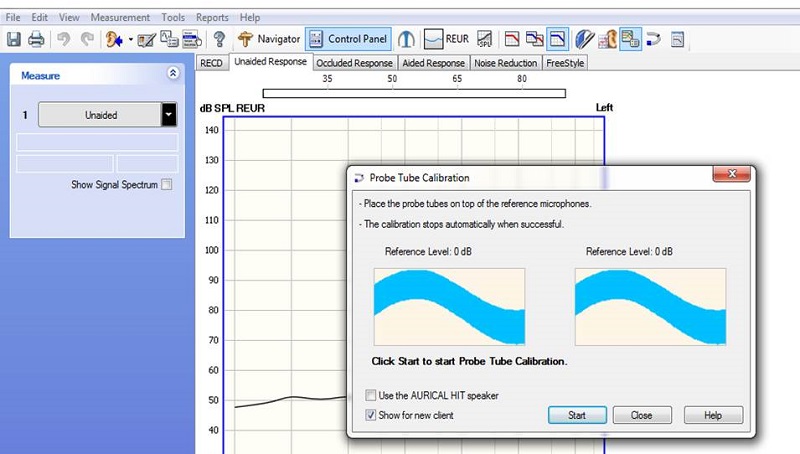This screenshot has height=454, width=800.
Task: Click the Undo arrow icon
Action: pos(64,39)
